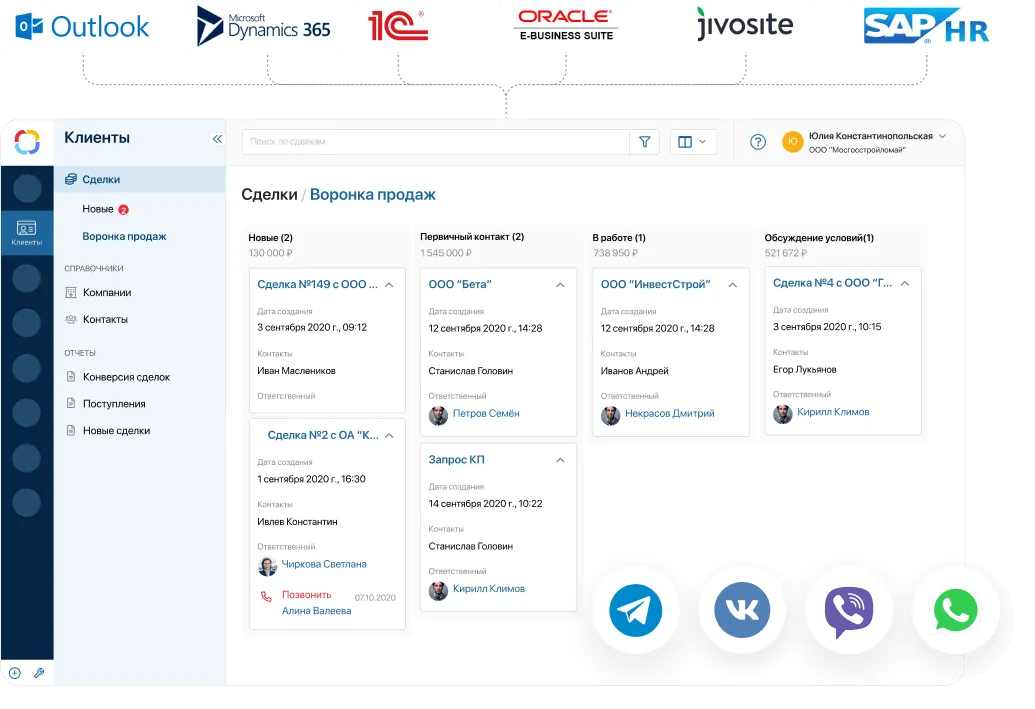This screenshot has height=709, width=1035.
Task: Open the column view layout dropdown
Action: click(692, 142)
